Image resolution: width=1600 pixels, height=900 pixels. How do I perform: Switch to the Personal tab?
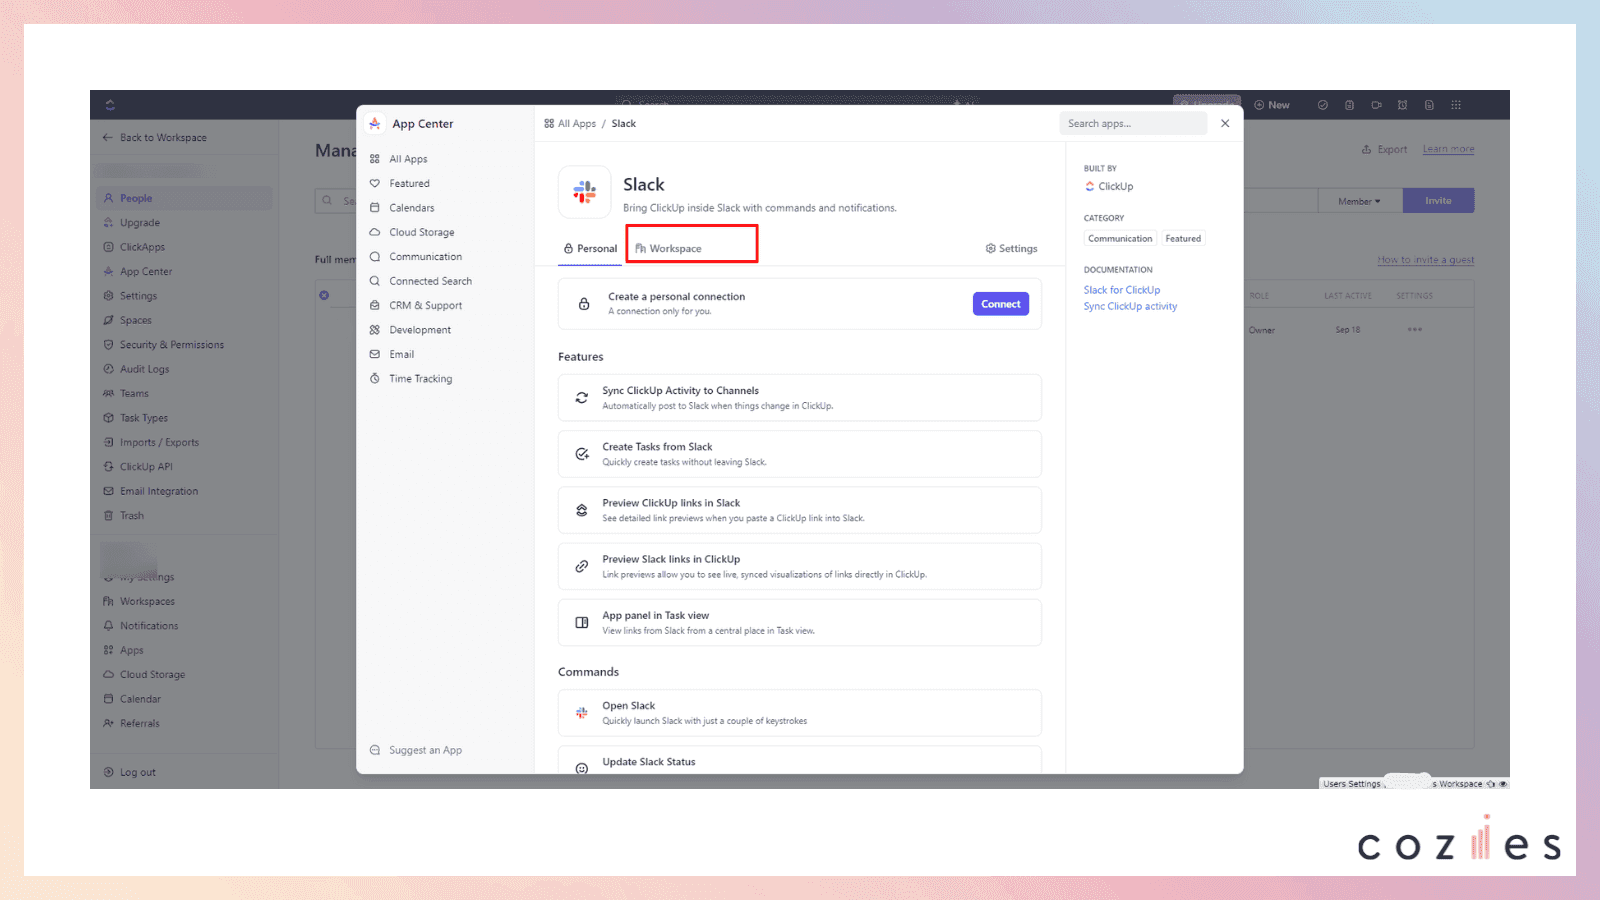[590, 248]
